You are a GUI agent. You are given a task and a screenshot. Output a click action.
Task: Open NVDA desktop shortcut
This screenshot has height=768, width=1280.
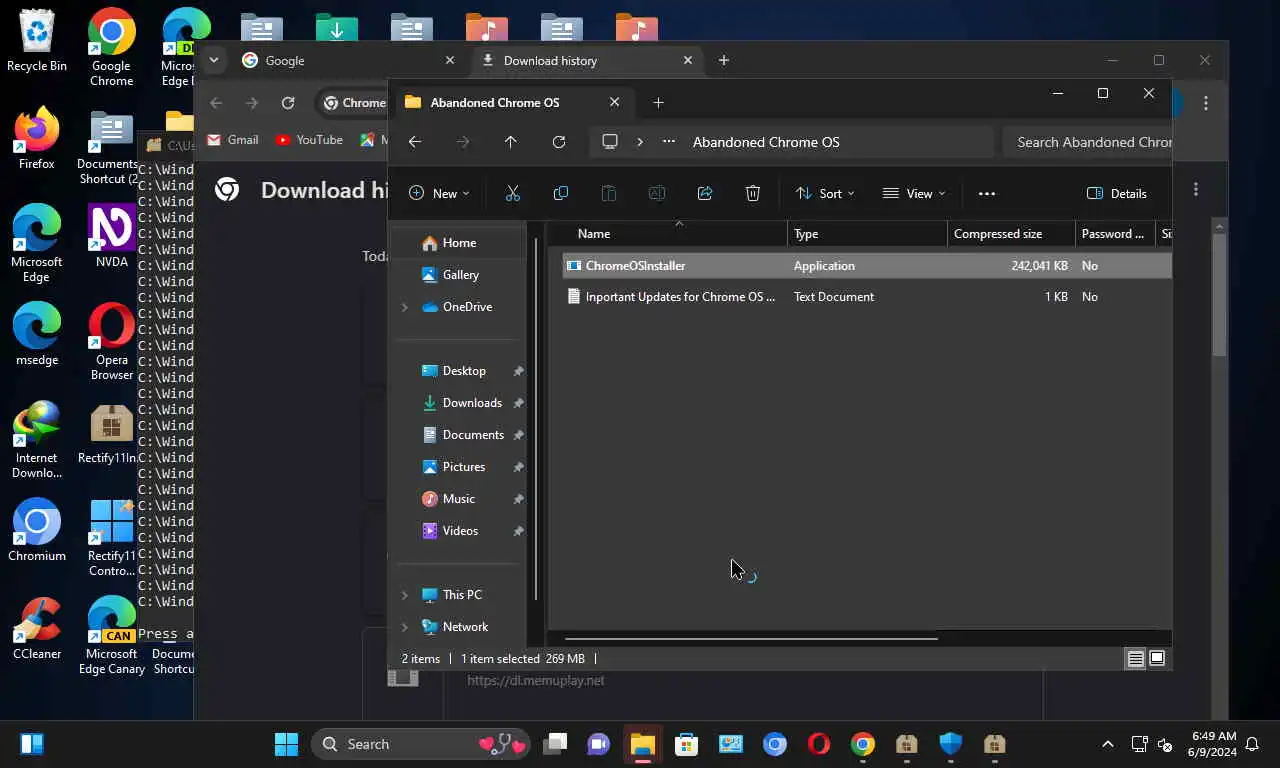pos(112,236)
